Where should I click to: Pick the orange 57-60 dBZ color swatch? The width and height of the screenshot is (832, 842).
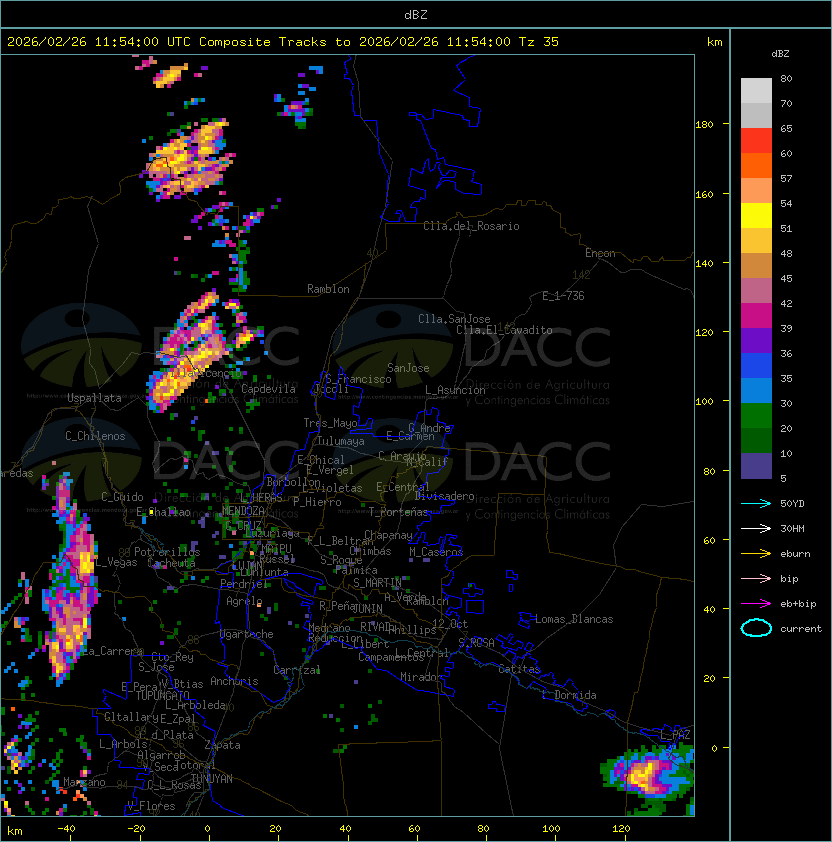756,166
